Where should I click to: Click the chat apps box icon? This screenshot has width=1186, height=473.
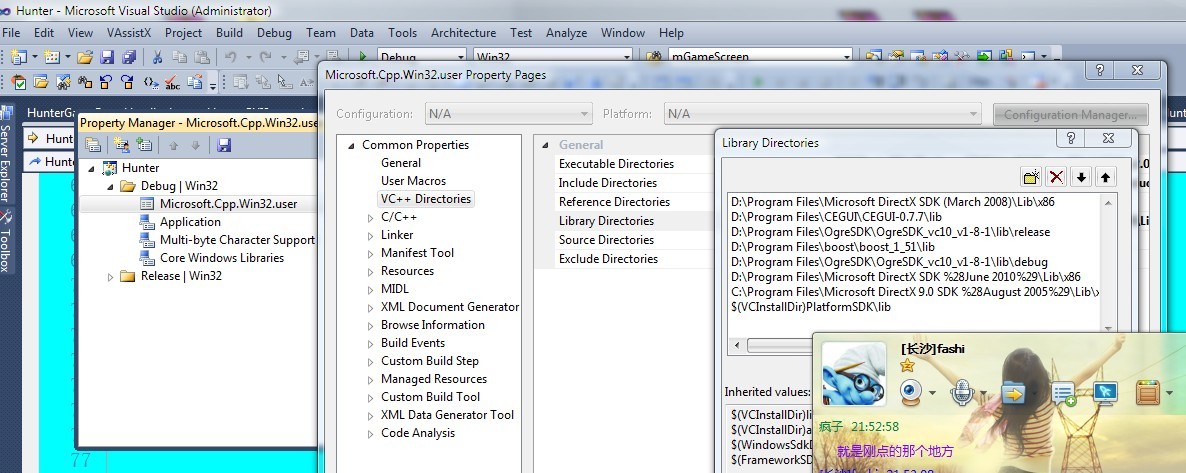1148,392
